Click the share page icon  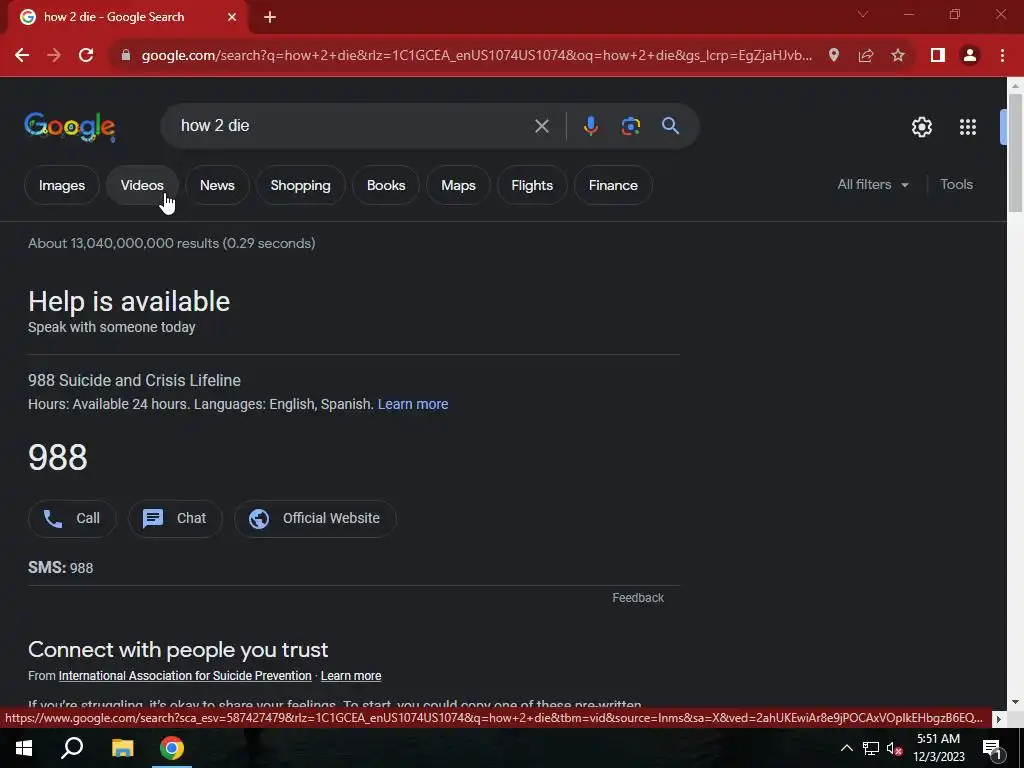click(x=866, y=56)
